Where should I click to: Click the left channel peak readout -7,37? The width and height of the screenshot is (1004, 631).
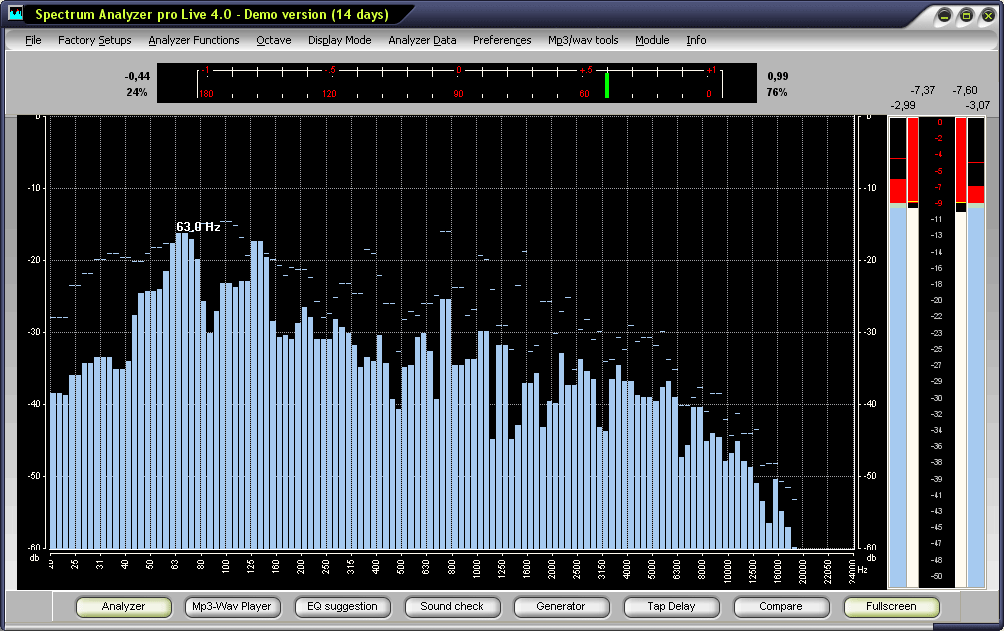pyautogui.click(x=923, y=90)
